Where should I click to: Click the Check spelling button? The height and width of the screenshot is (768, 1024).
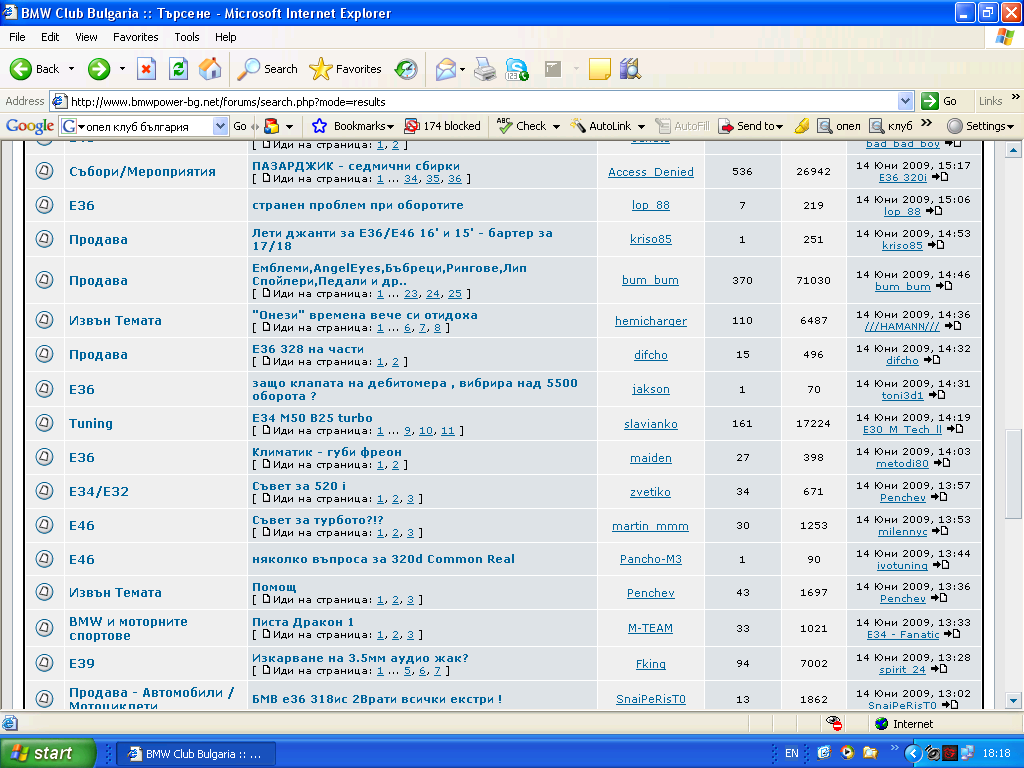(522, 126)
